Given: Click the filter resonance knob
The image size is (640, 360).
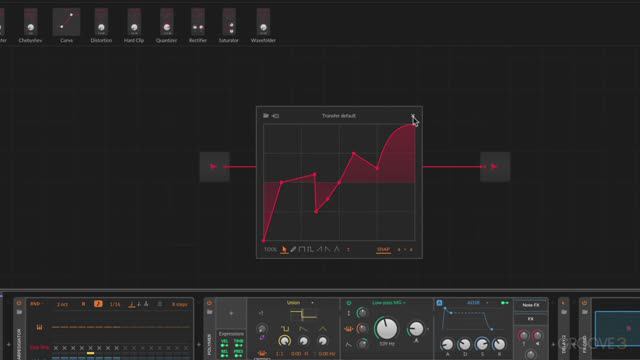Looking at the screenshot, I should click(x=416, y=329).
